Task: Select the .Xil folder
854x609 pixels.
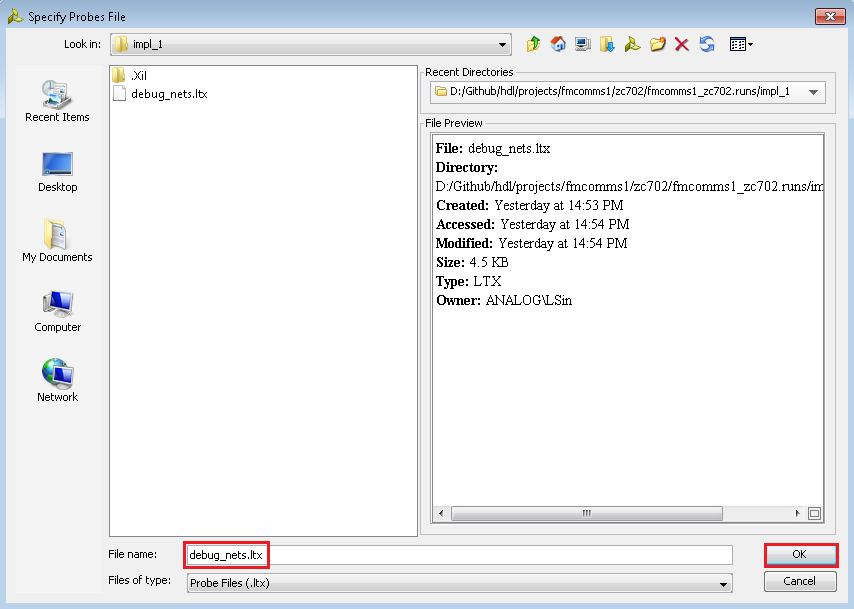Action: point(138,75)
